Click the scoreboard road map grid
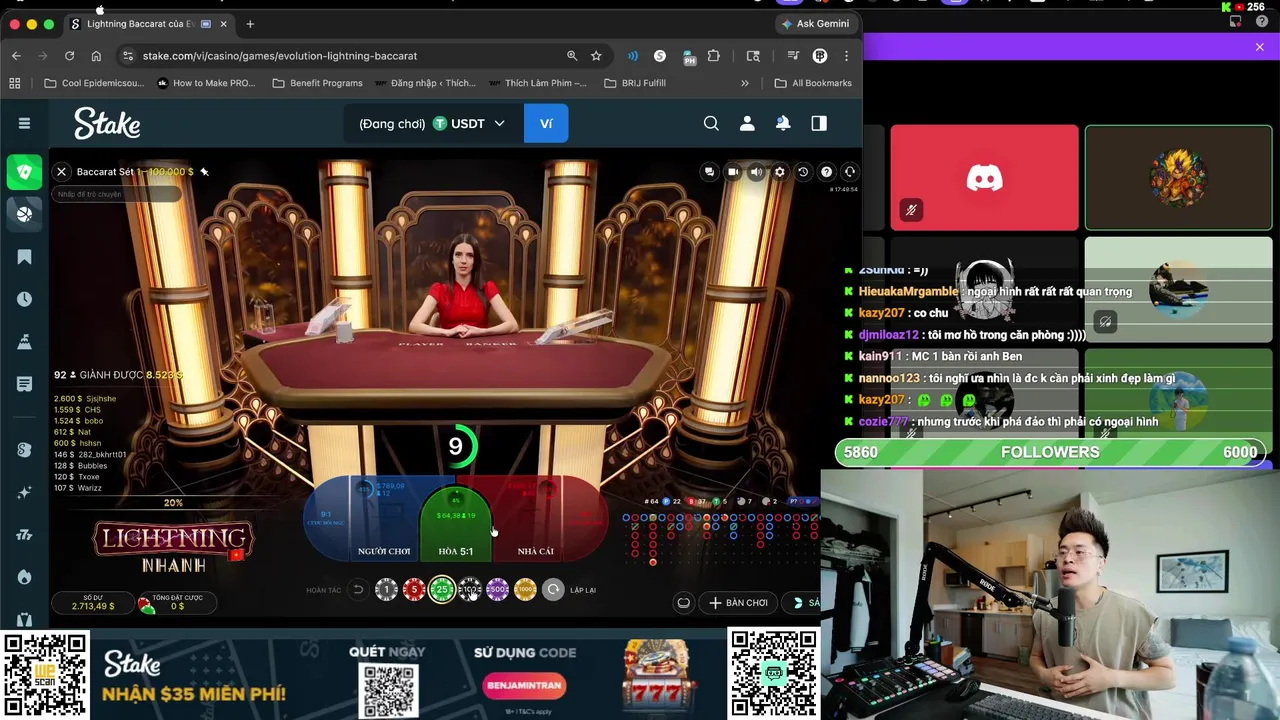 tap(720, 538)
